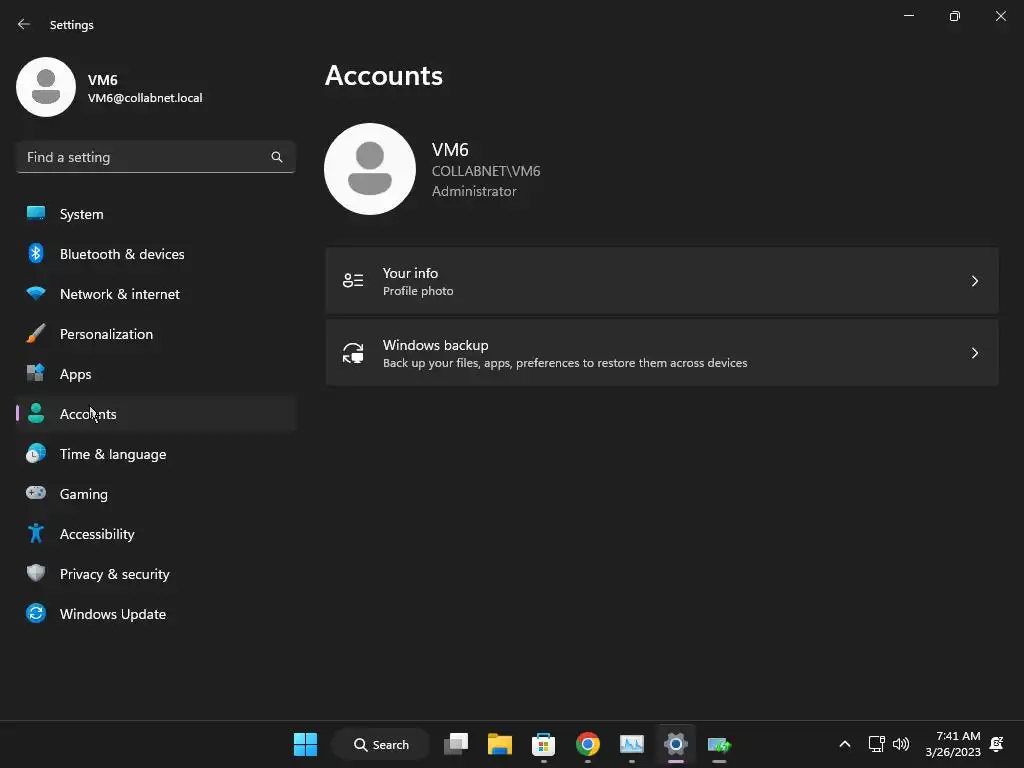Go to Personalization settings
The image size is (1024, 768).
pyautogui.click(x=155, y=334)
